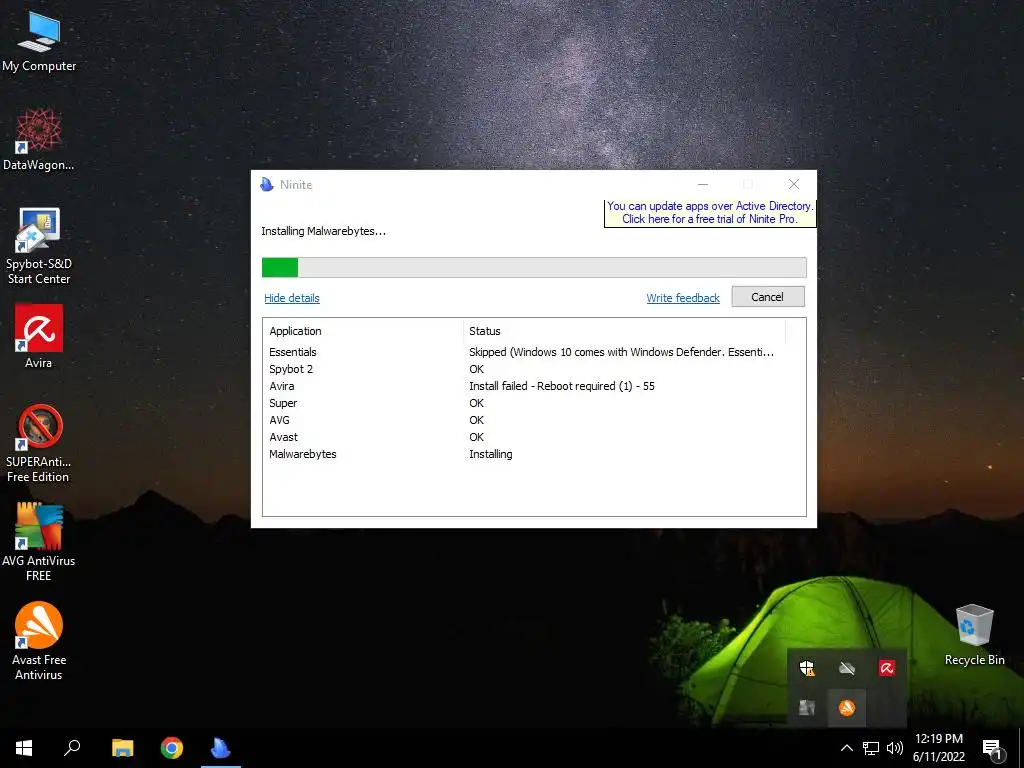
Task: Open the volume speaker icon
Action: coord(895,748)
